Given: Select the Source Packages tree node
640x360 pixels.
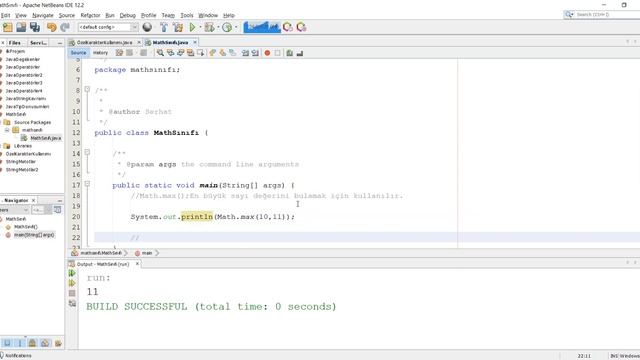Looking at the screenshot, I should [32, 122].
